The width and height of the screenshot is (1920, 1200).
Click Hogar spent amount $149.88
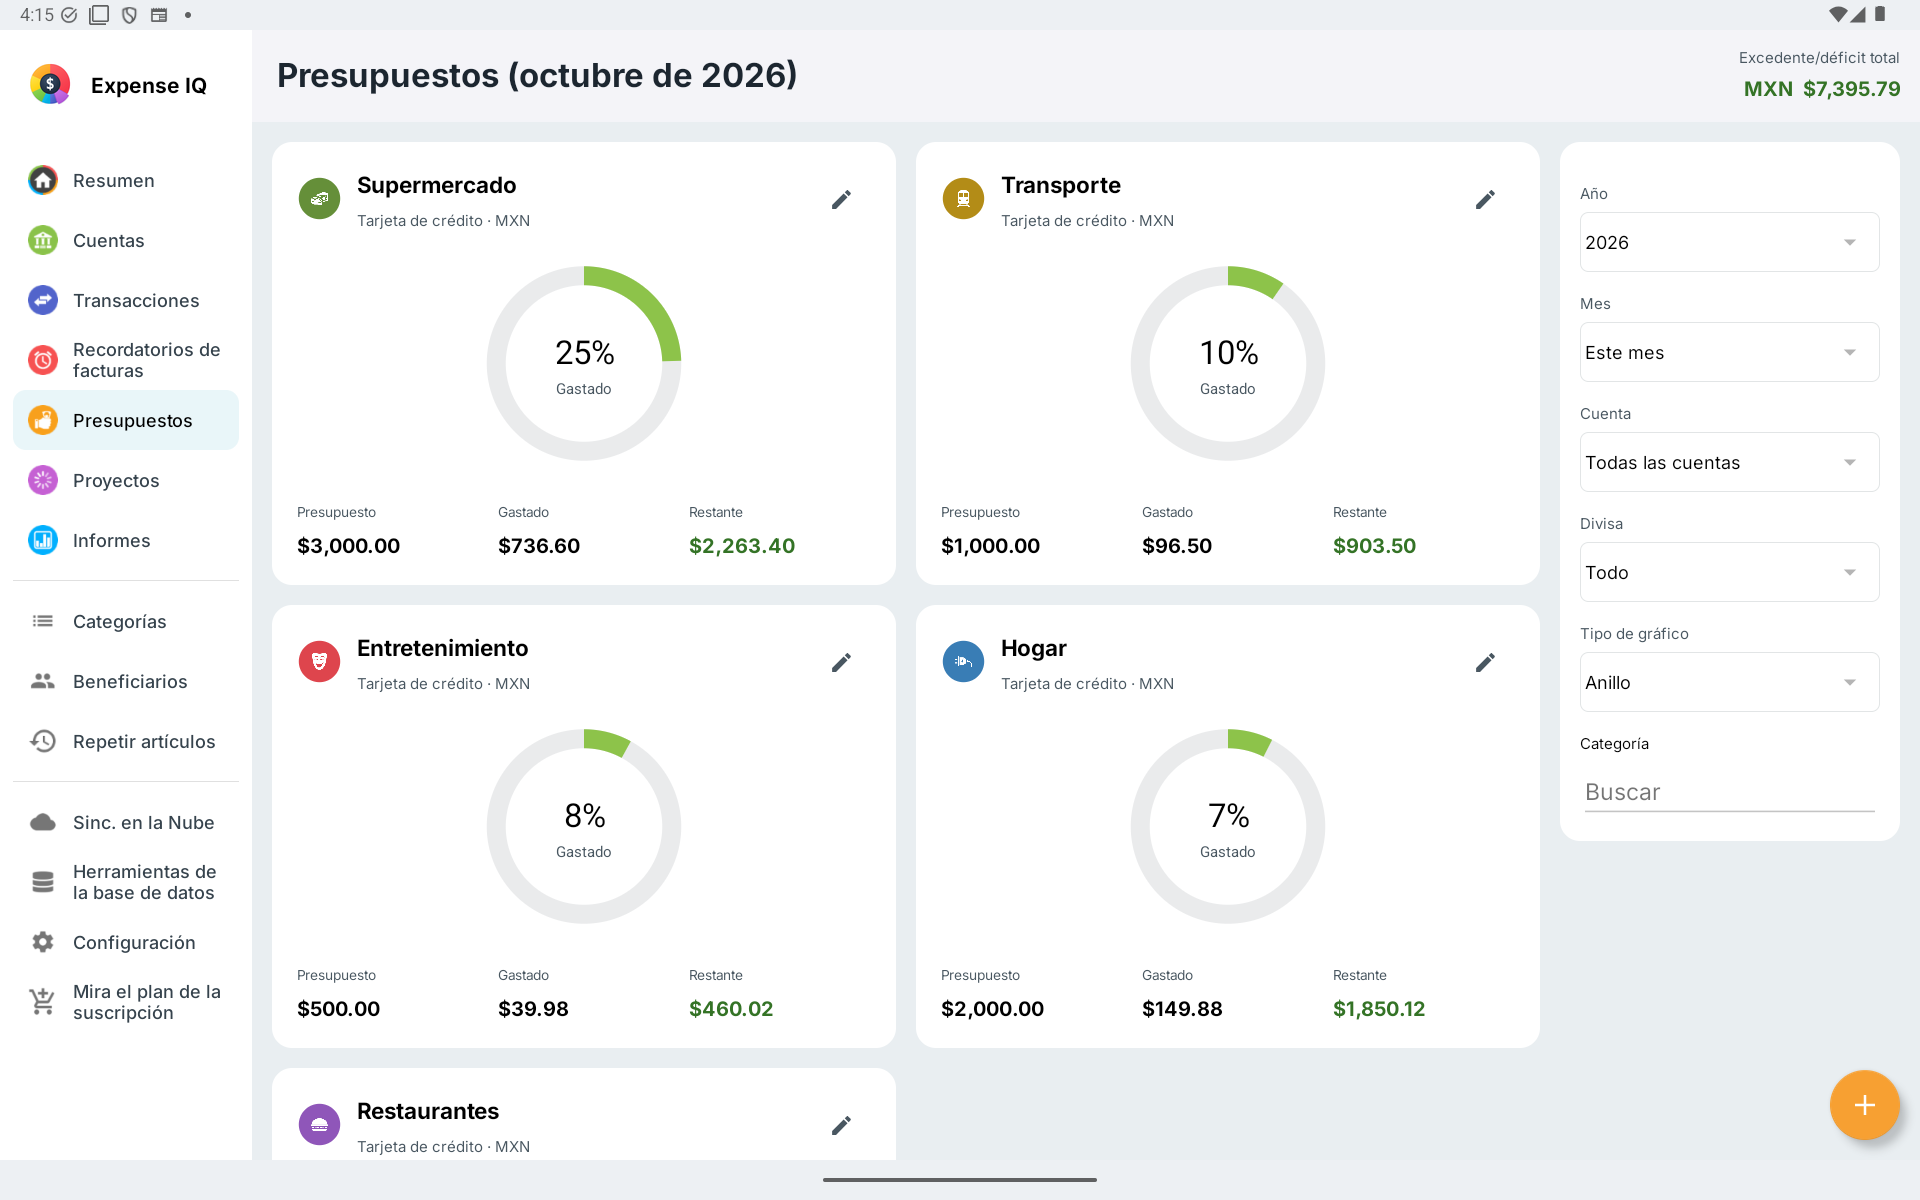tap(1182, 1009)
